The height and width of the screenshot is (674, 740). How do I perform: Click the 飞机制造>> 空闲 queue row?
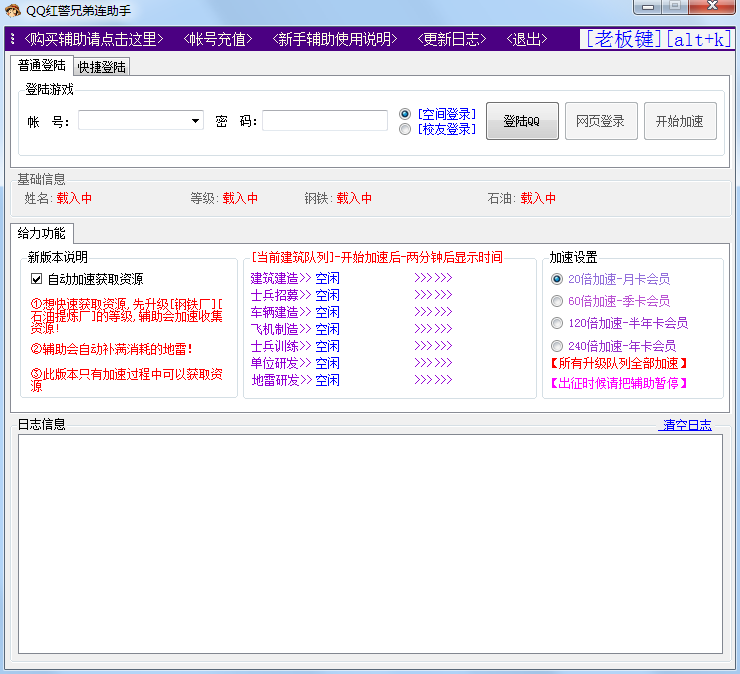click(295, 329)
